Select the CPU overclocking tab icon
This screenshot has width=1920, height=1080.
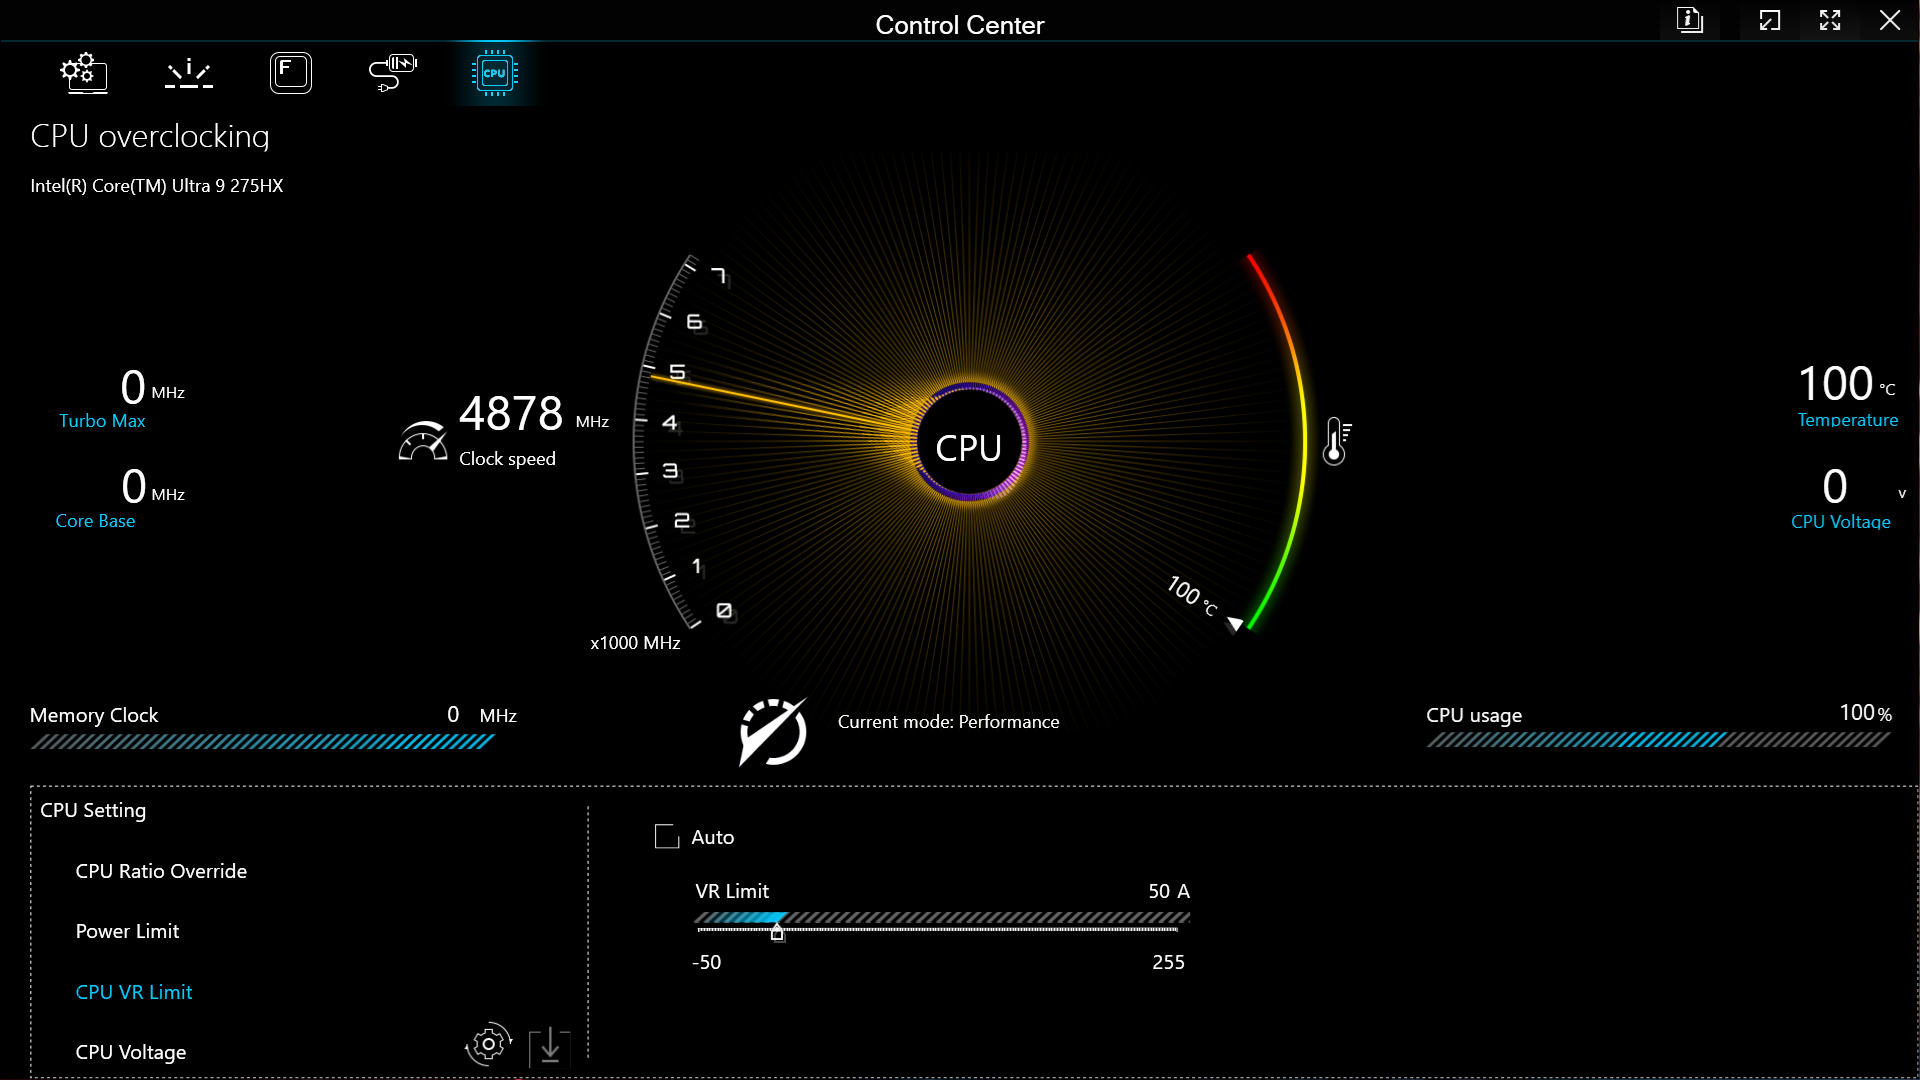[x=494, y=73]
